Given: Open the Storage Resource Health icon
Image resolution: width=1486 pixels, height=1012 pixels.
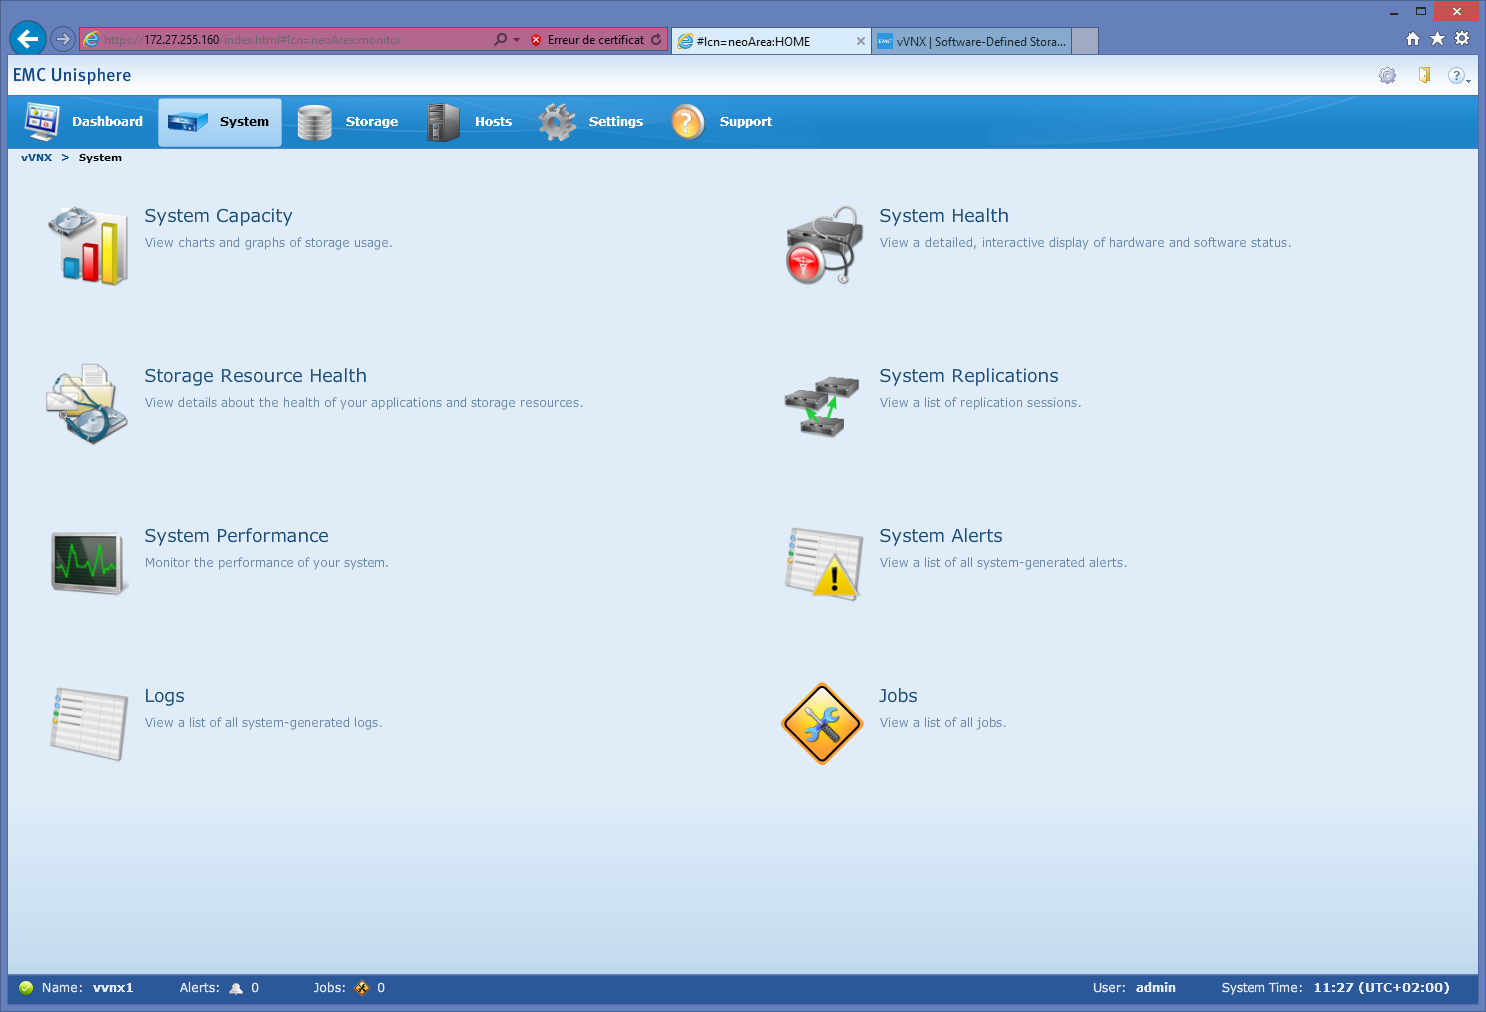Looking at the screenshot, I should 87,404.
